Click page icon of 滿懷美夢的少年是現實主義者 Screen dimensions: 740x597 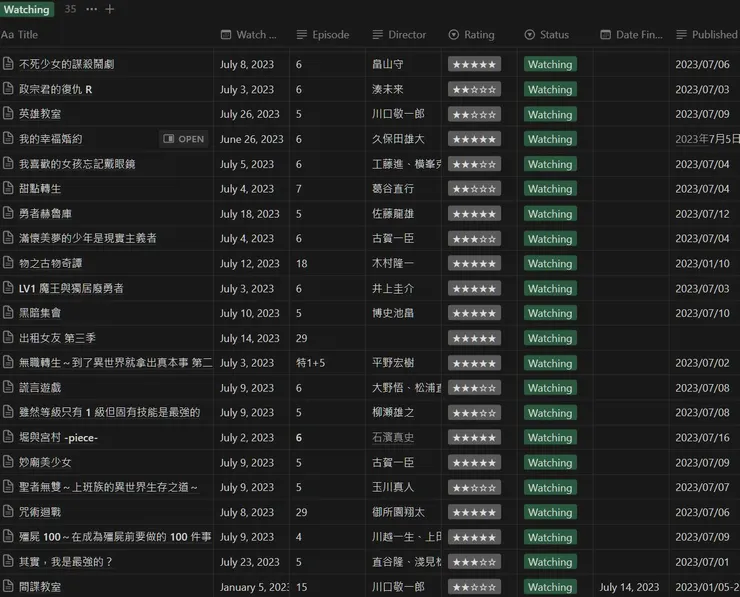[x=8, y=237]
